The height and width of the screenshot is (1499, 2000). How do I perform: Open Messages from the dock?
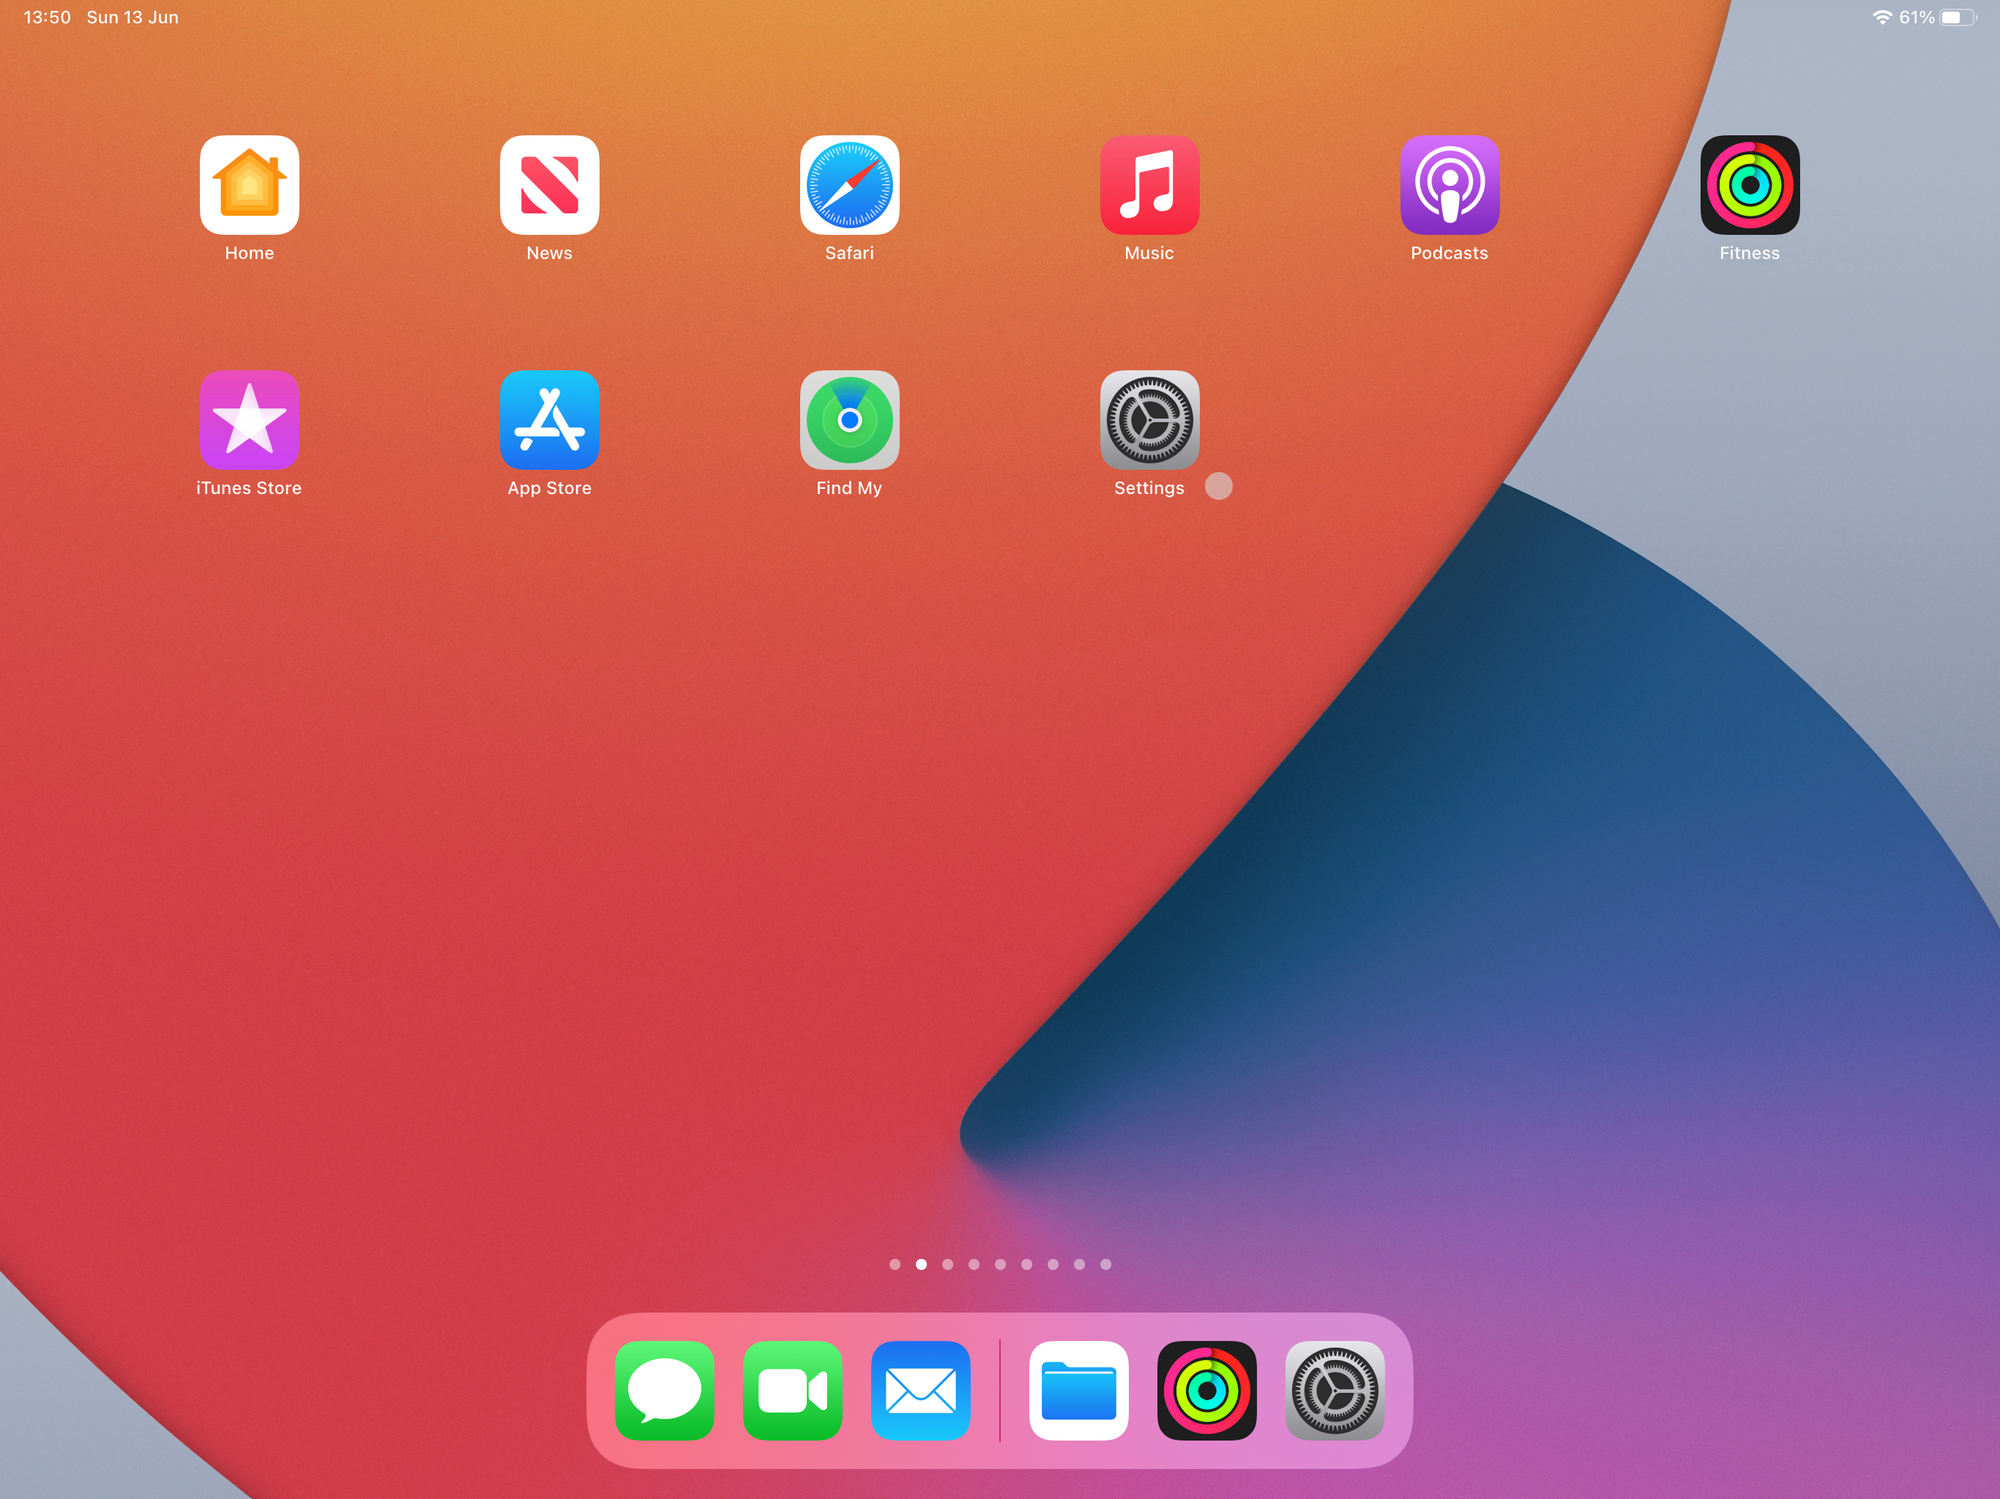(x=664, y=1390)
